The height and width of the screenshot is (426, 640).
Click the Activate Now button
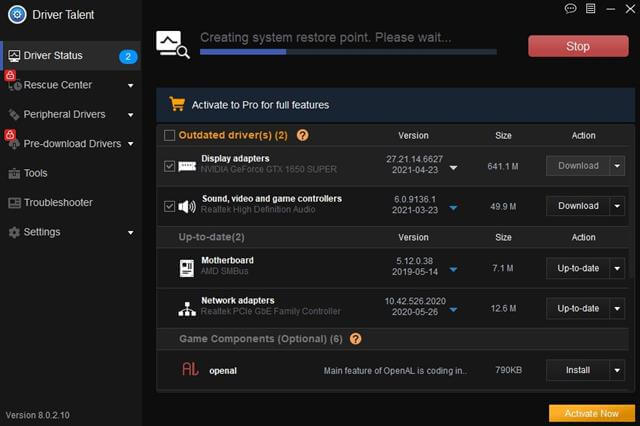[592, 413]
